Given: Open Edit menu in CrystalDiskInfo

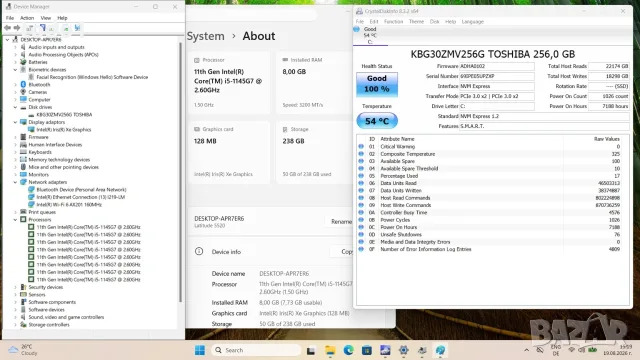Looking at the screenshot, I should [x=374, y=22].
